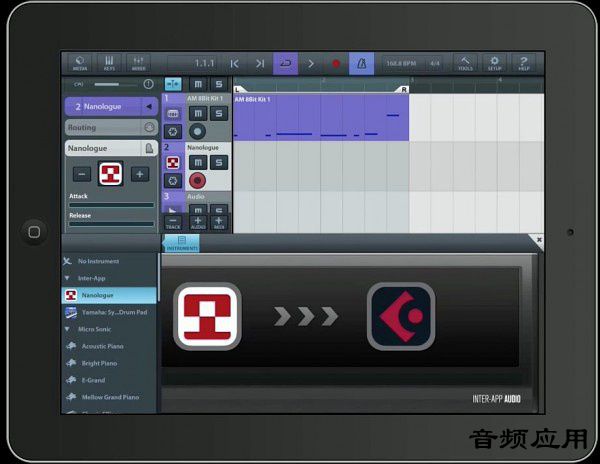The image size is (600, 464).
Task: Choose the Mellow Grand Piano instrument
Action: pyautogui.click(x=109, y=397)
